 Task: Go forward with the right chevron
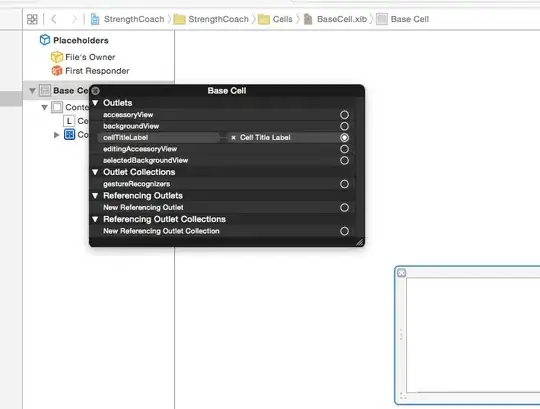[x=74, y=19]
